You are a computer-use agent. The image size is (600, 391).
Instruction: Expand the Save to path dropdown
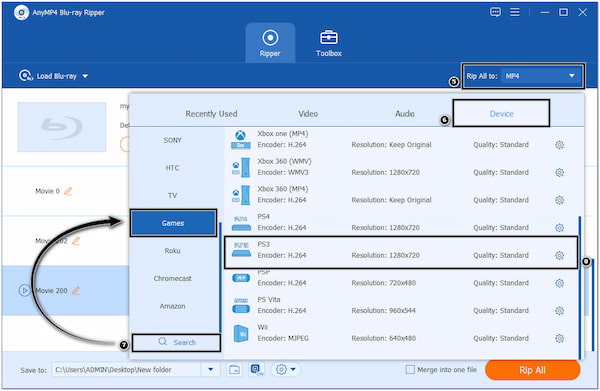(x=210, y=370)
